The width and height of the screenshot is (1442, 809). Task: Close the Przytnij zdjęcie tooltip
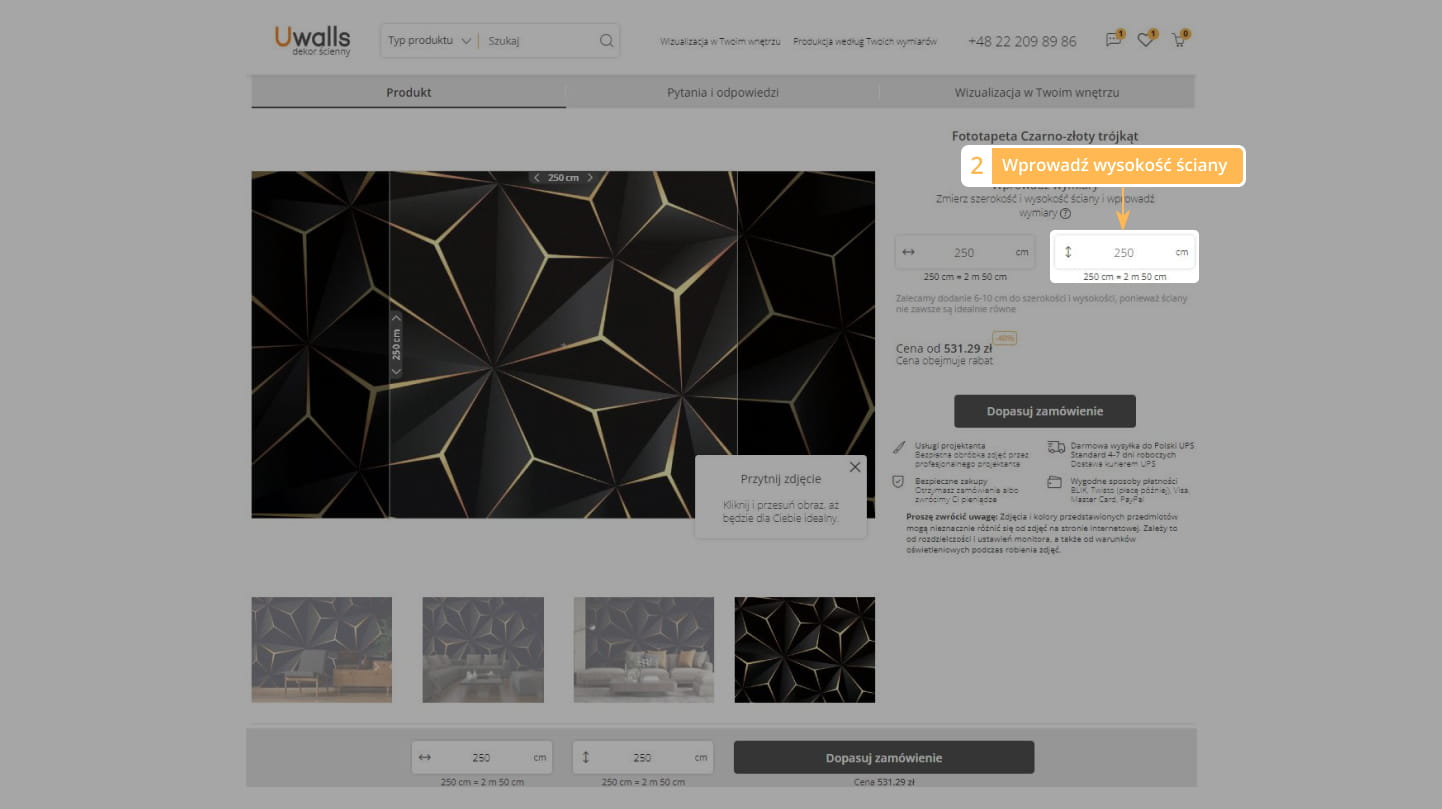854,467
